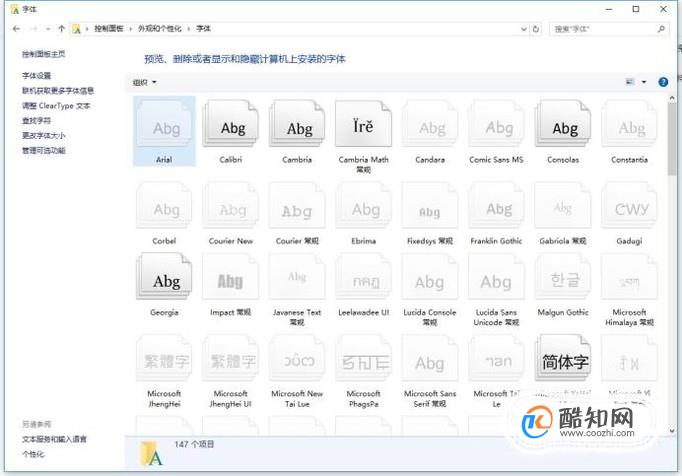
Task: Select the Javanese Text font icon
Action: pyautogui.click(x=298, y=277)
